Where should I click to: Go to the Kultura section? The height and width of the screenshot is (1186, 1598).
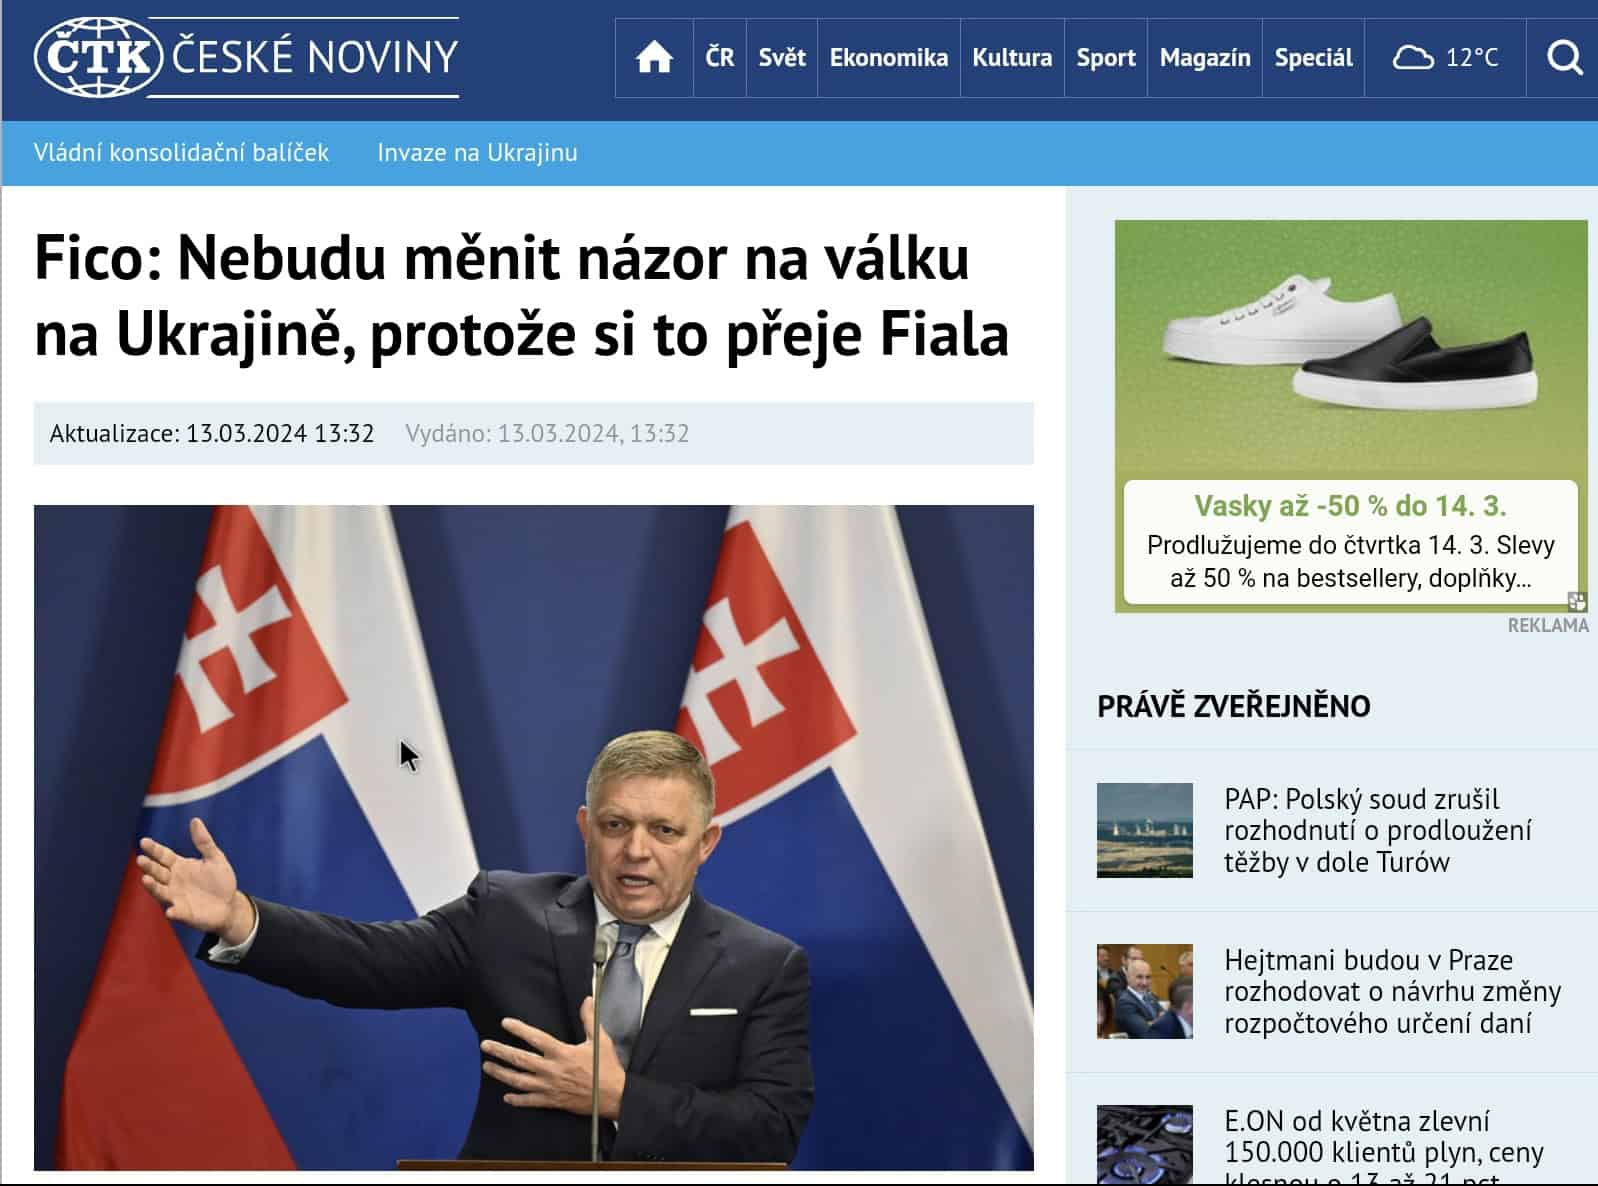[x=1012, y=57]
